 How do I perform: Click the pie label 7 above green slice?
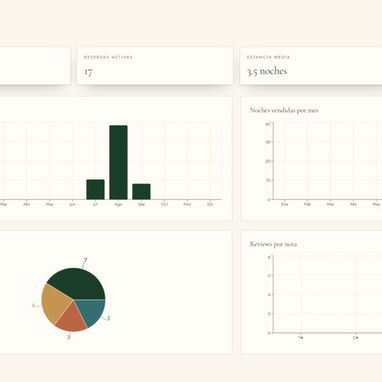tap(85, 261)
